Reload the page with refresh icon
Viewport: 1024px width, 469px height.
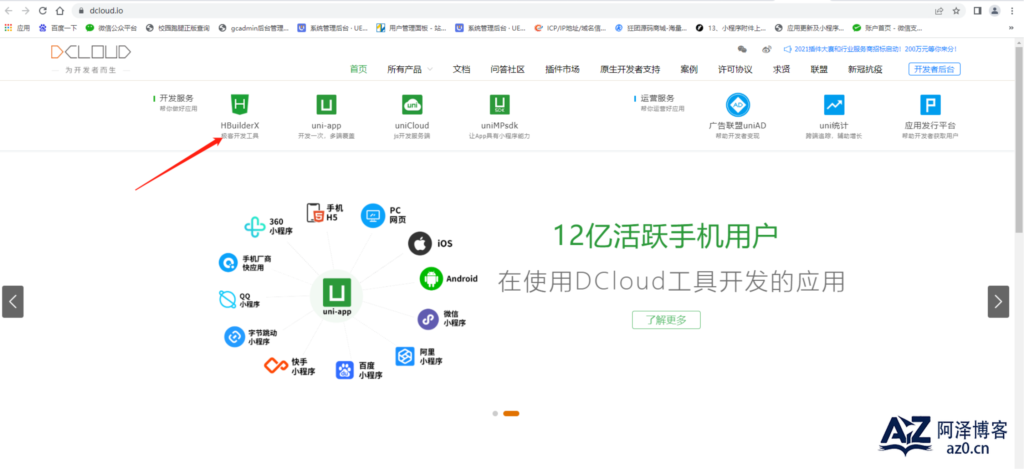[x=43, y=10]
